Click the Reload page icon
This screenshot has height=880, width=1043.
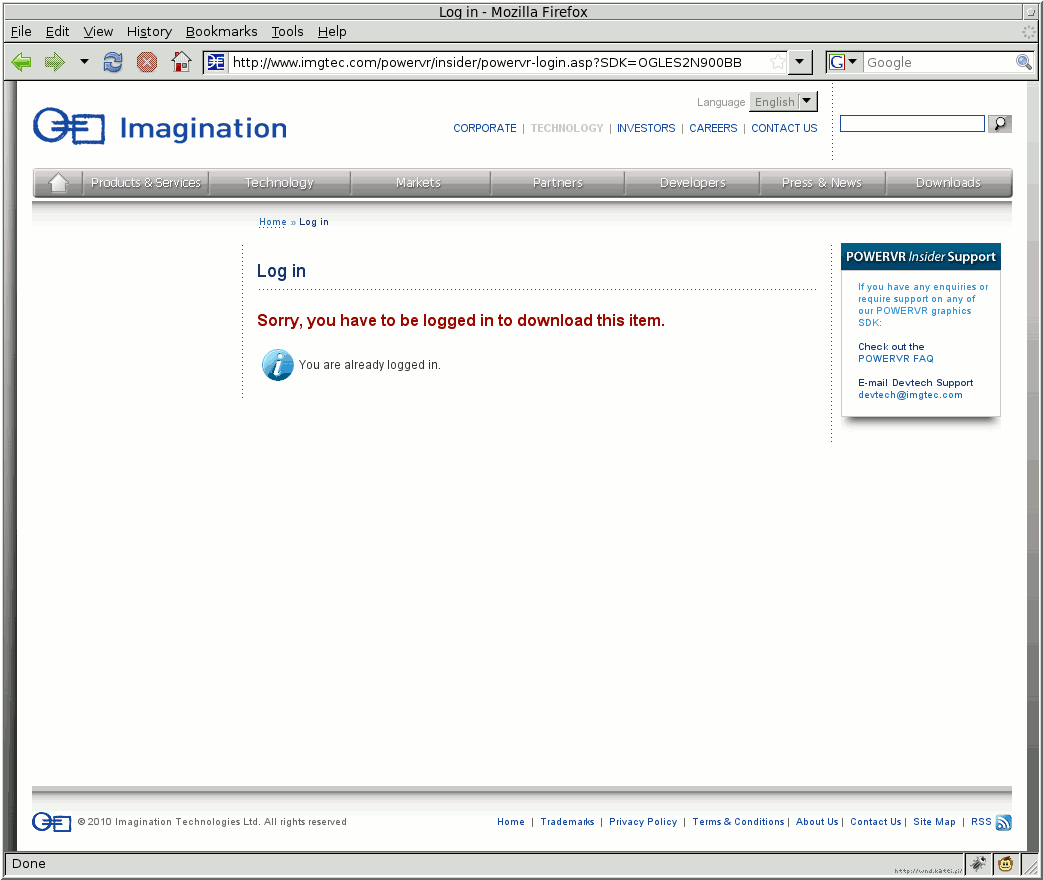pyautogui.click(x=113, y=62)
